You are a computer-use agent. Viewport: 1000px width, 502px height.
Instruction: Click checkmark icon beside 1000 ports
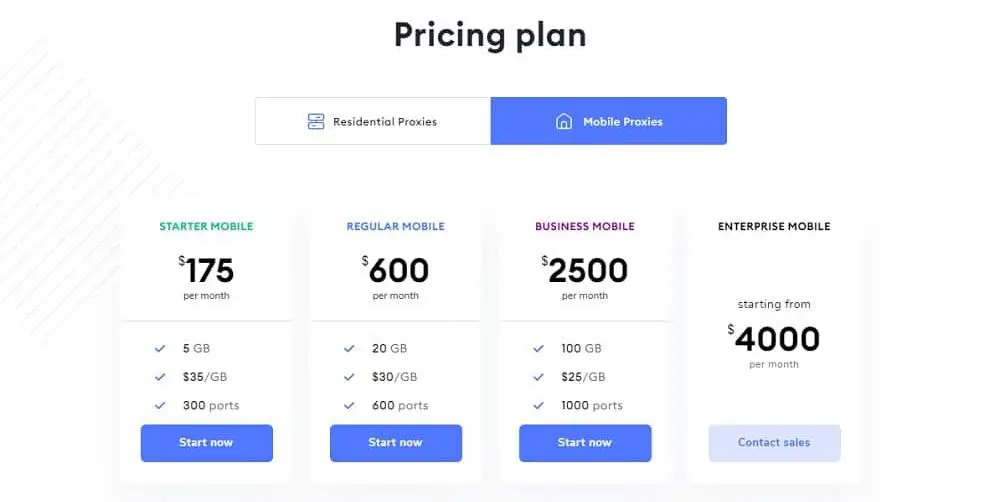[x=539, y=405]
